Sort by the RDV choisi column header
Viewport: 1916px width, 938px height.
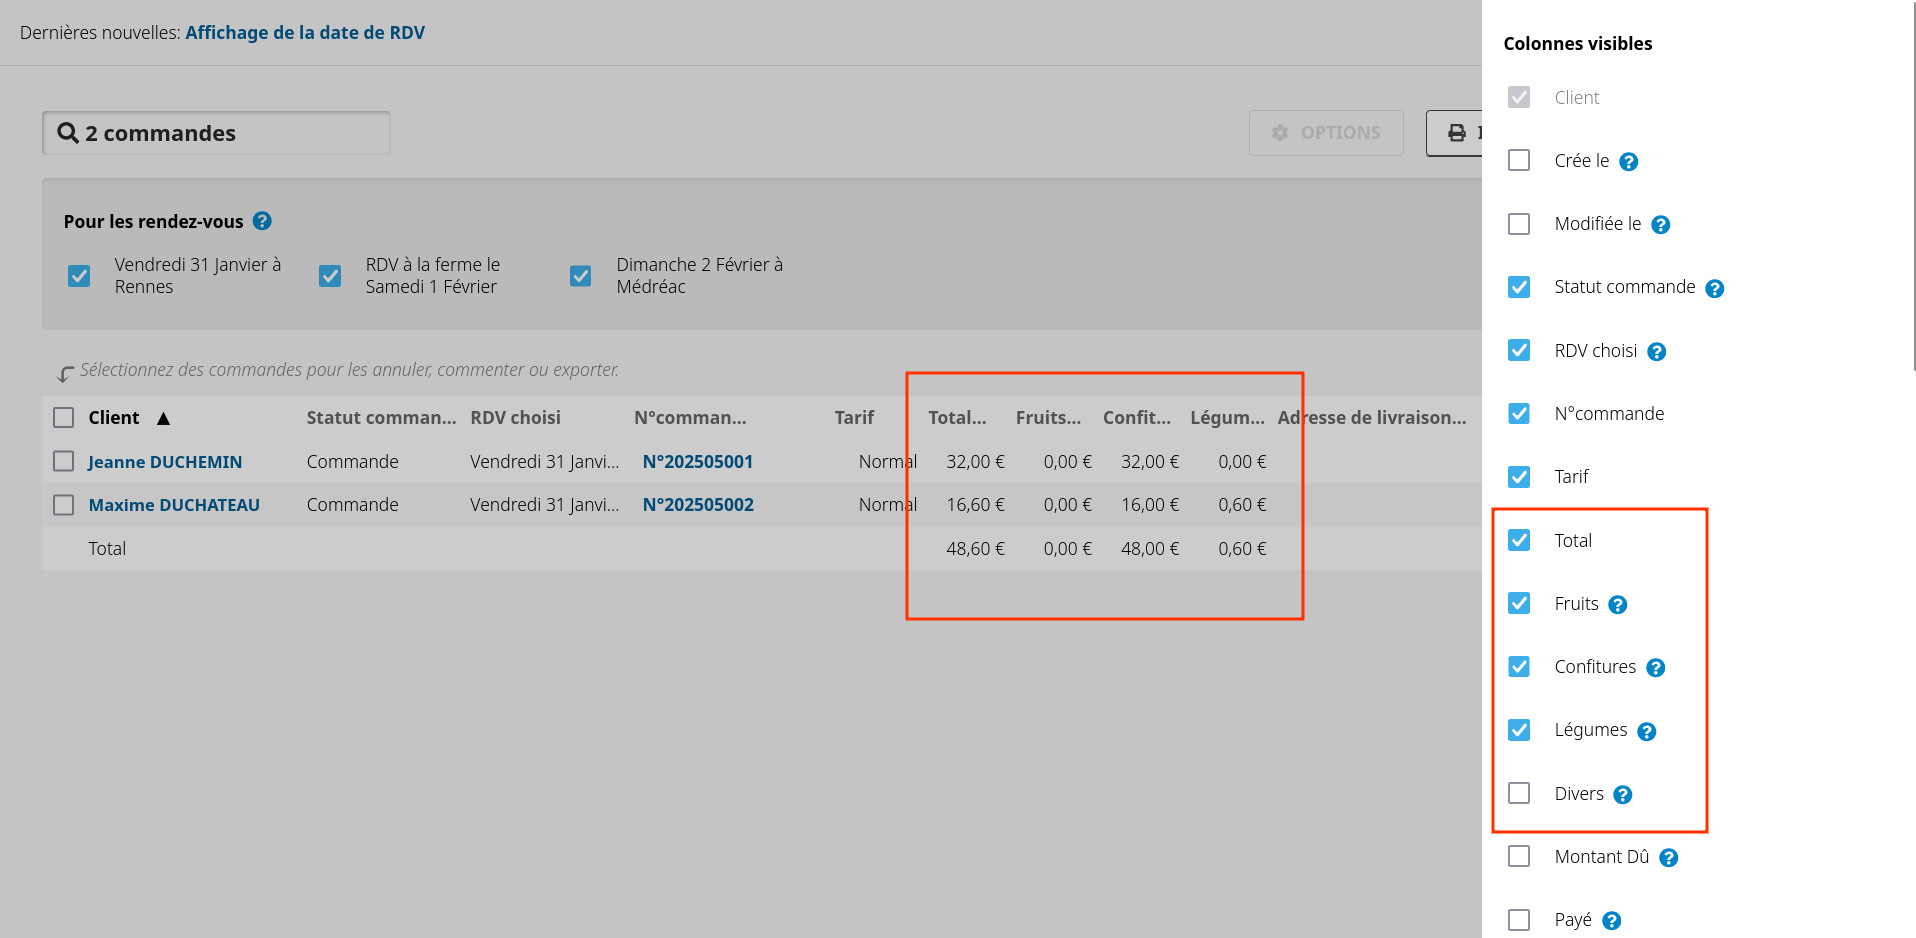[x=515, y=418]
